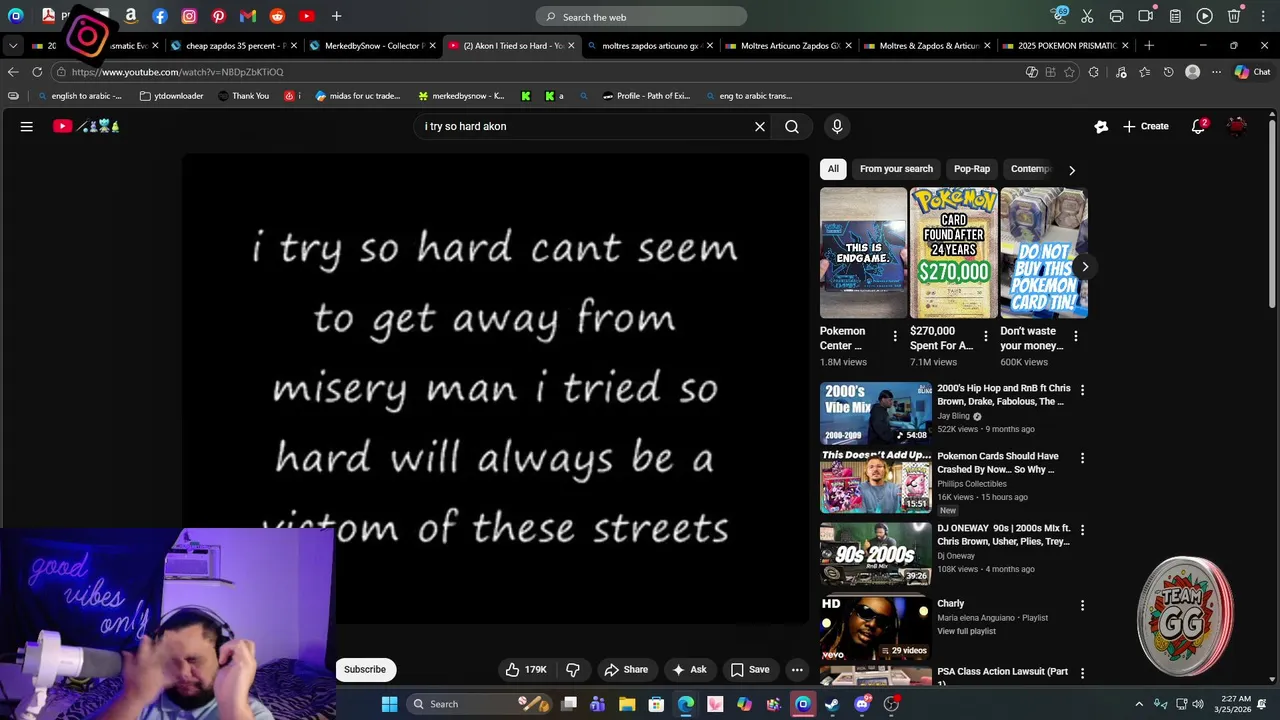Click the YouTube Create button
The width and height of the screenshot is (1280, 720).
coord(1145,126)
